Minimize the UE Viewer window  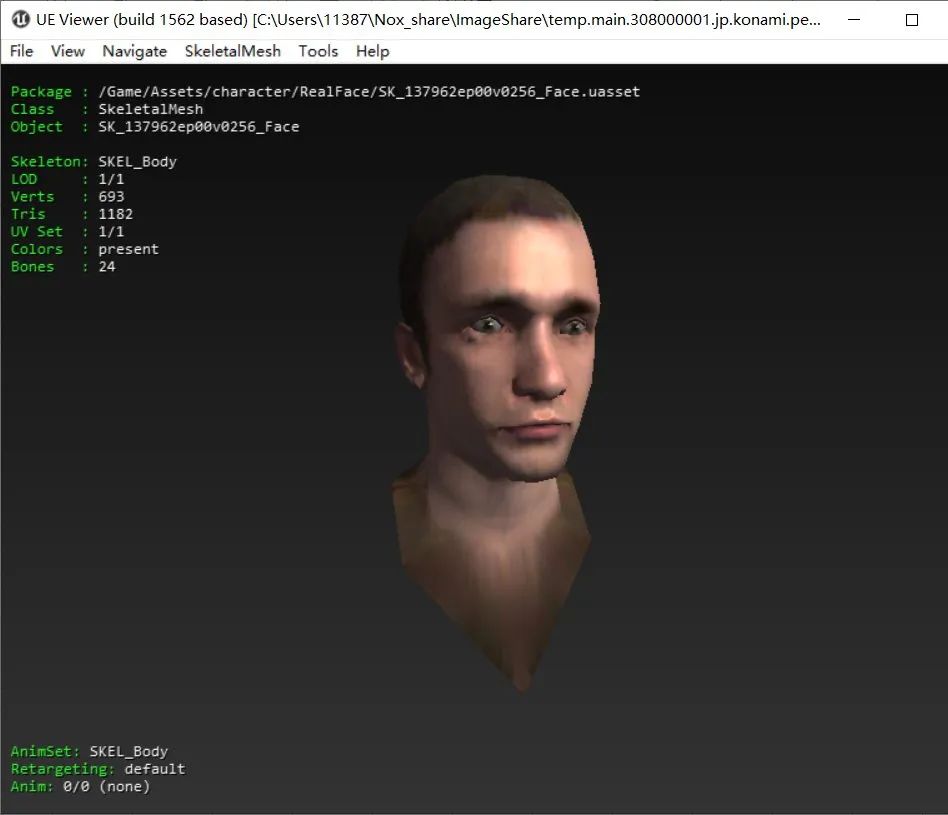point(854,19)
